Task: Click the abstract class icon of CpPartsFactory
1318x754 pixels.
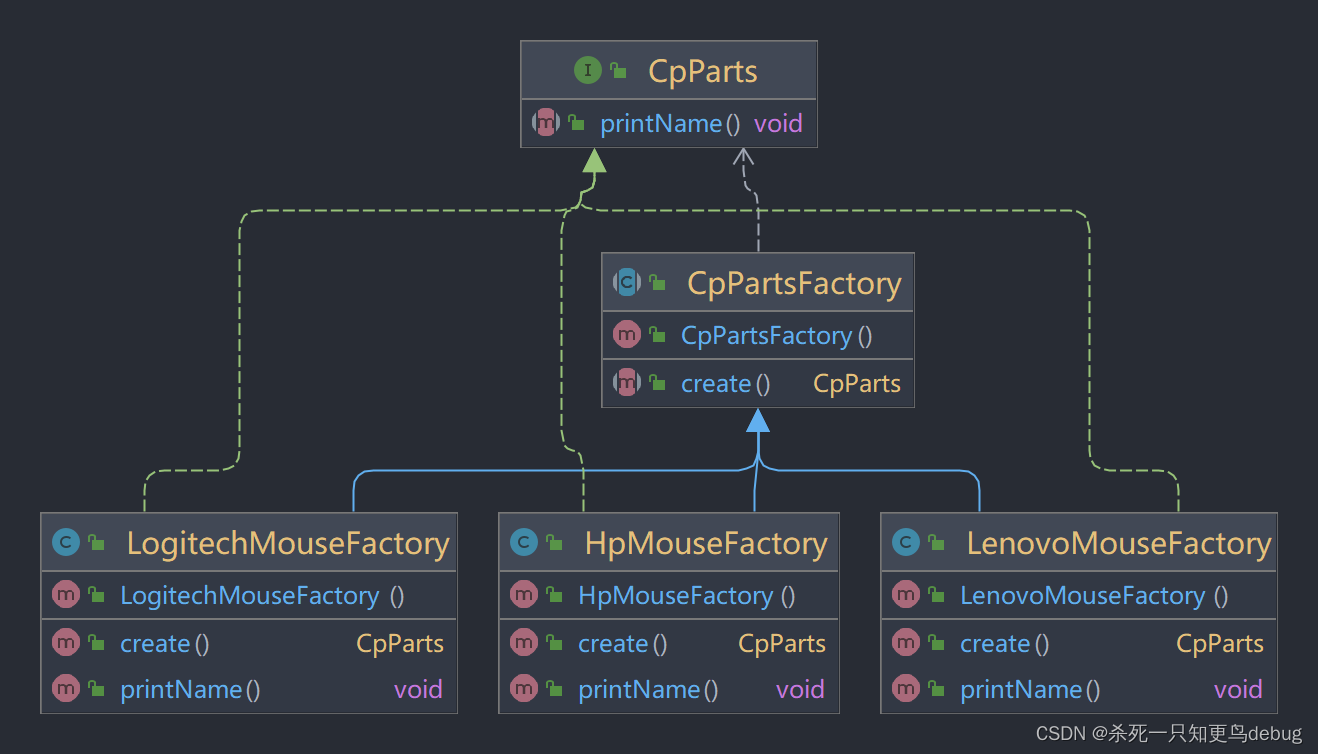Action: coord(627,283)
